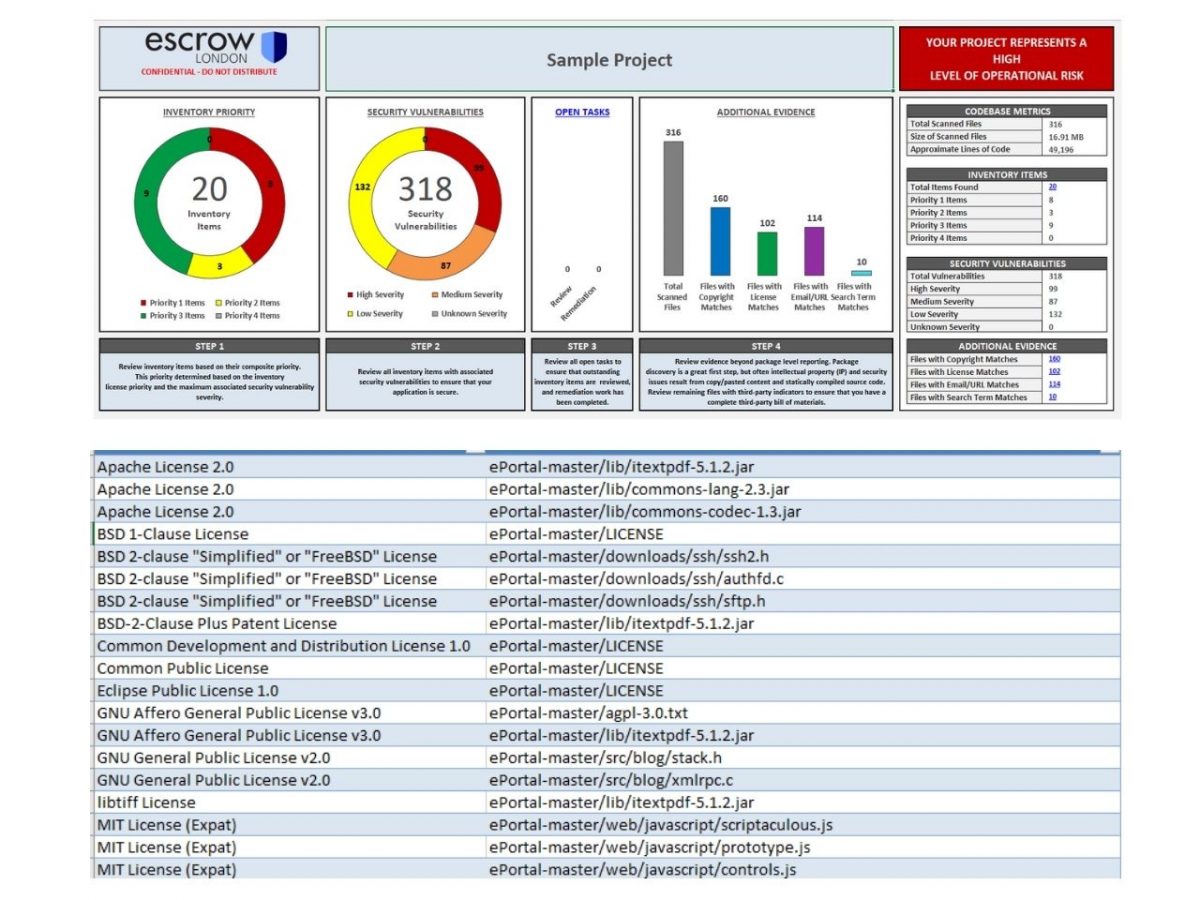Screen dimensions: 1200x900
Task: Click the Escrow London shield logo
Action: tap(273, 46)
